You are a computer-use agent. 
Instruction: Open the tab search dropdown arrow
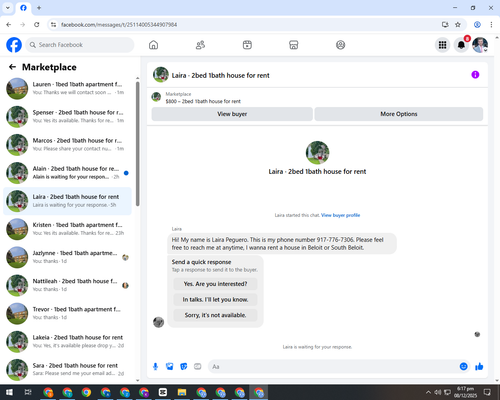(8, 8)
